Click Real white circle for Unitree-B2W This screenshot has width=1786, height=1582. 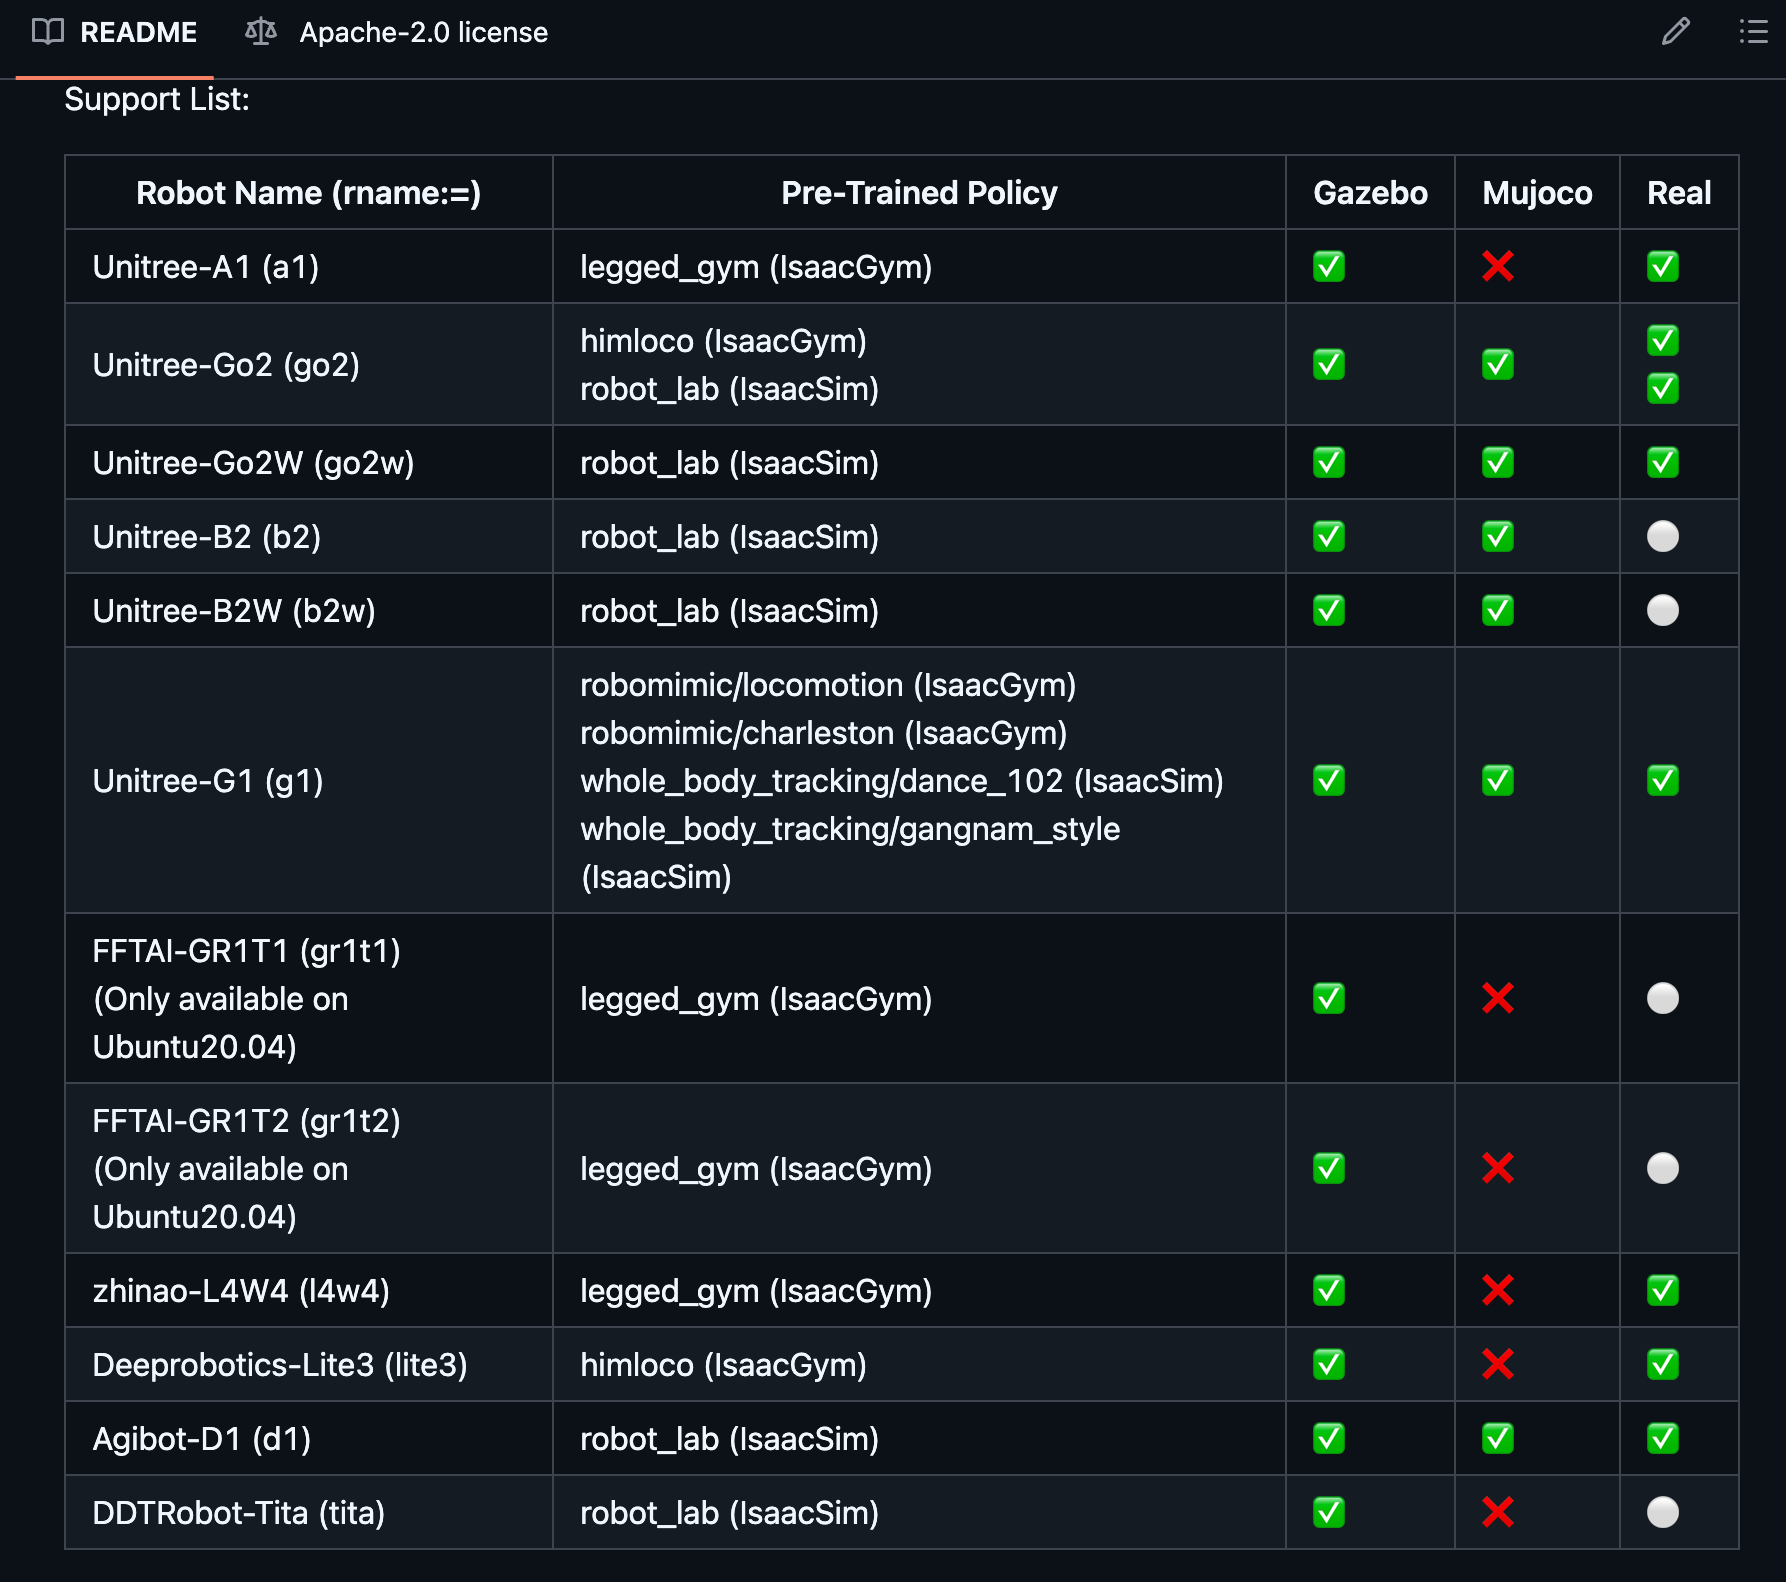coord(1663,611)
